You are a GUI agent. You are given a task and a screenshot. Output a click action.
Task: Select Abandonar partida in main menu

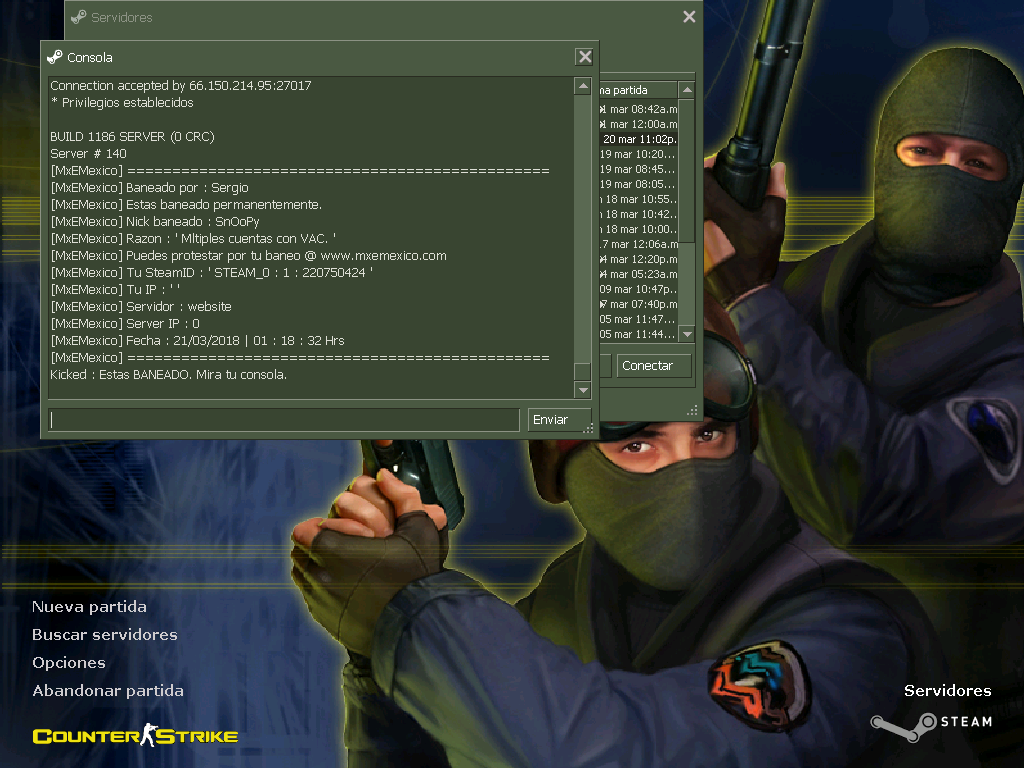pyautogui.click(x=108, y=691)
